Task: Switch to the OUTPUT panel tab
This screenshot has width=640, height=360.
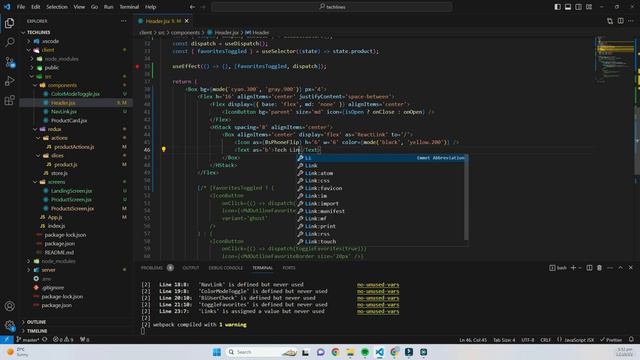Action: (x=191, y=268)
